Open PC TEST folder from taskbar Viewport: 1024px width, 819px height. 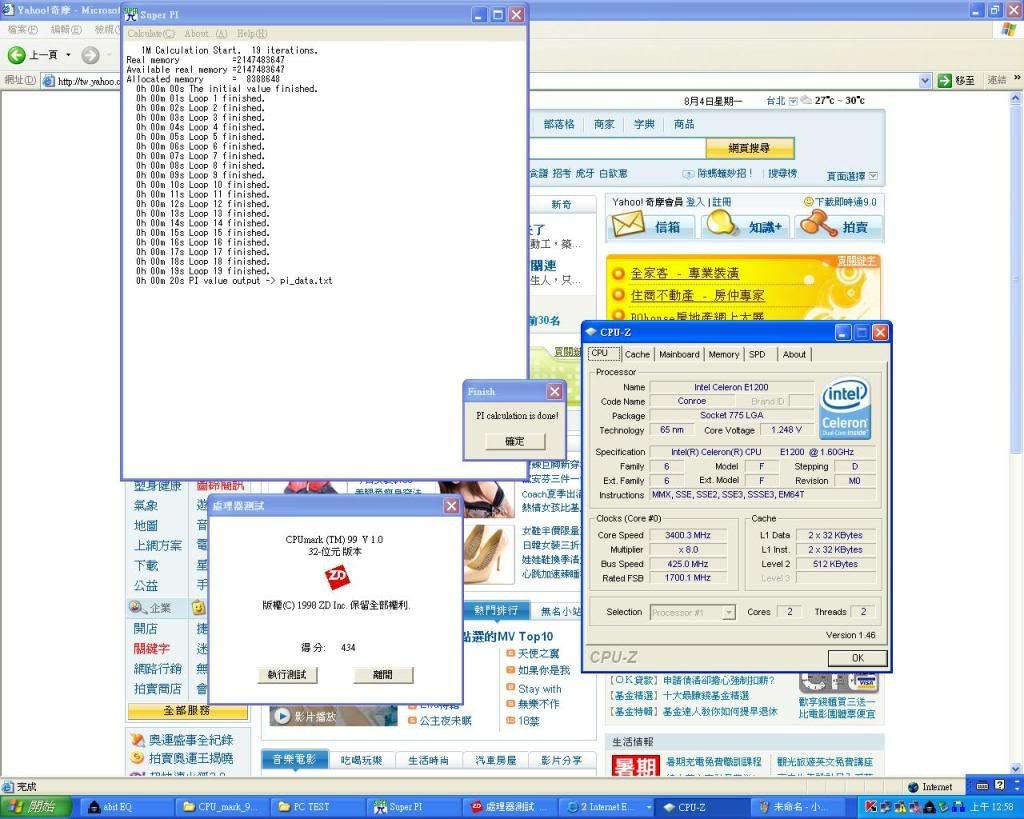[x=316, y=807]
